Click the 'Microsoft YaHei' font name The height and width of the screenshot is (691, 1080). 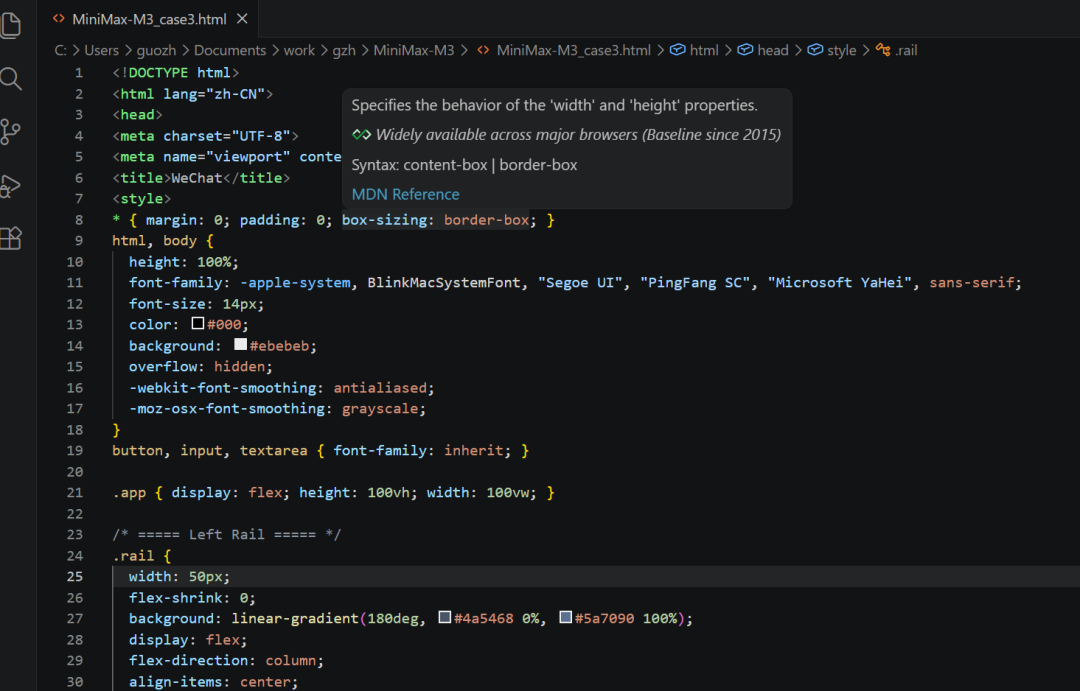(x=840, y=282)
